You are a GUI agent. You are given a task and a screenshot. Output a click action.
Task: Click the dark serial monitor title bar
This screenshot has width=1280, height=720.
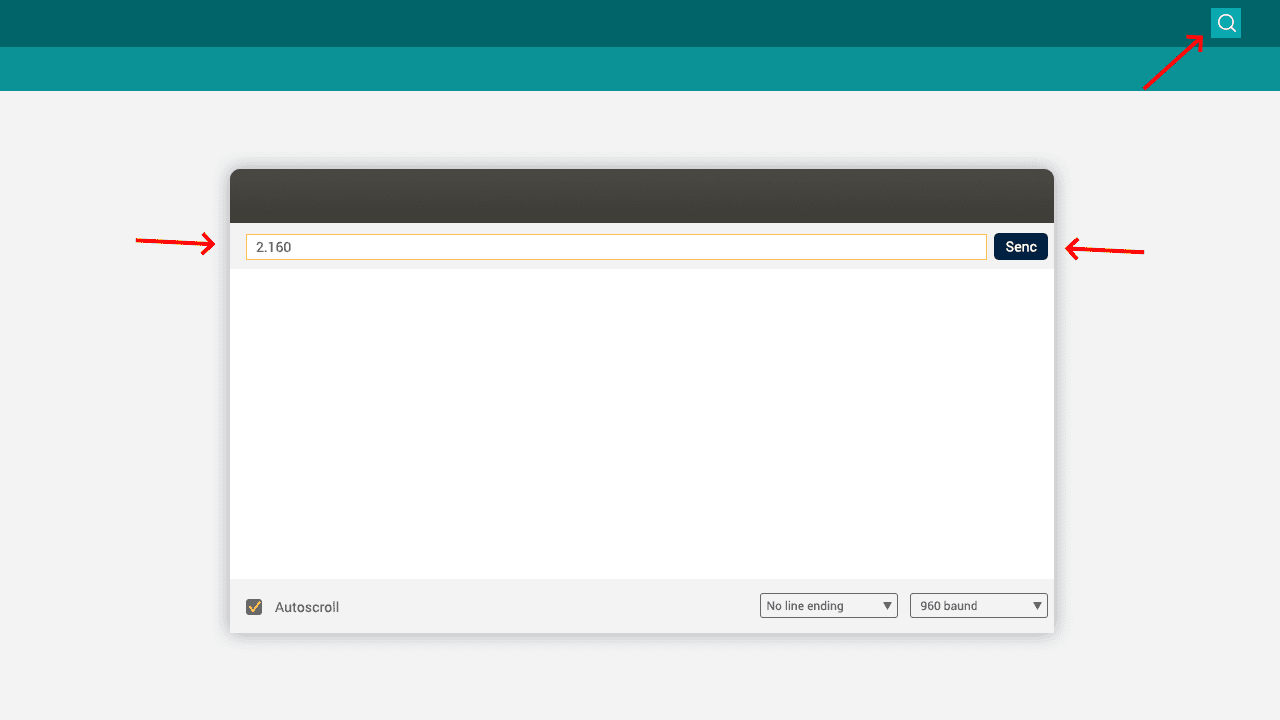pyautogui.click(x=640, y=195)
